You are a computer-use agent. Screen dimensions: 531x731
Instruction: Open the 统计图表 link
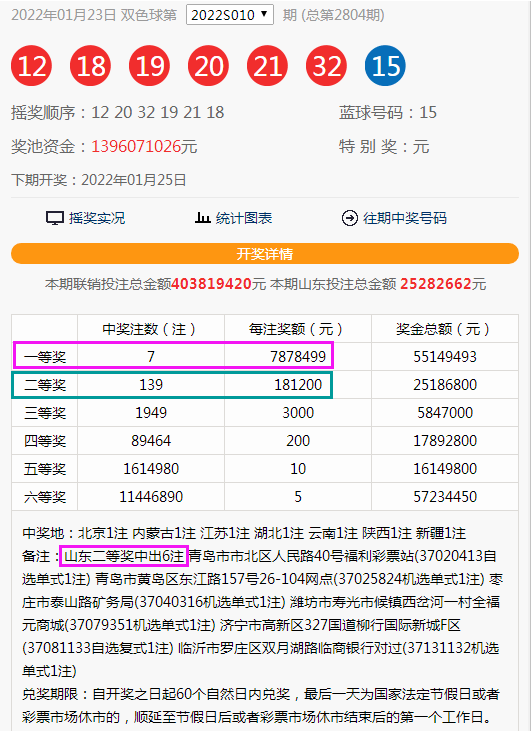(244, 218)
